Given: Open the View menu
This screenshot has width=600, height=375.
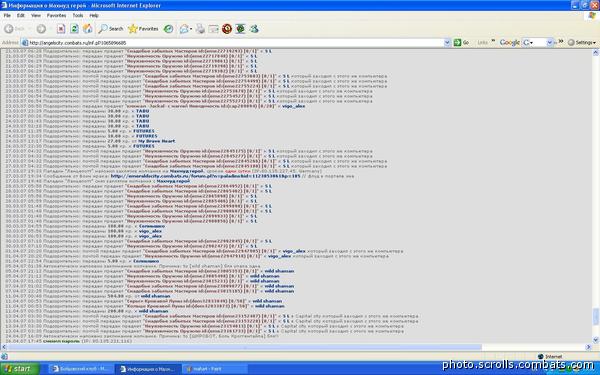Looking at the screenshot, I should point(36,15).
